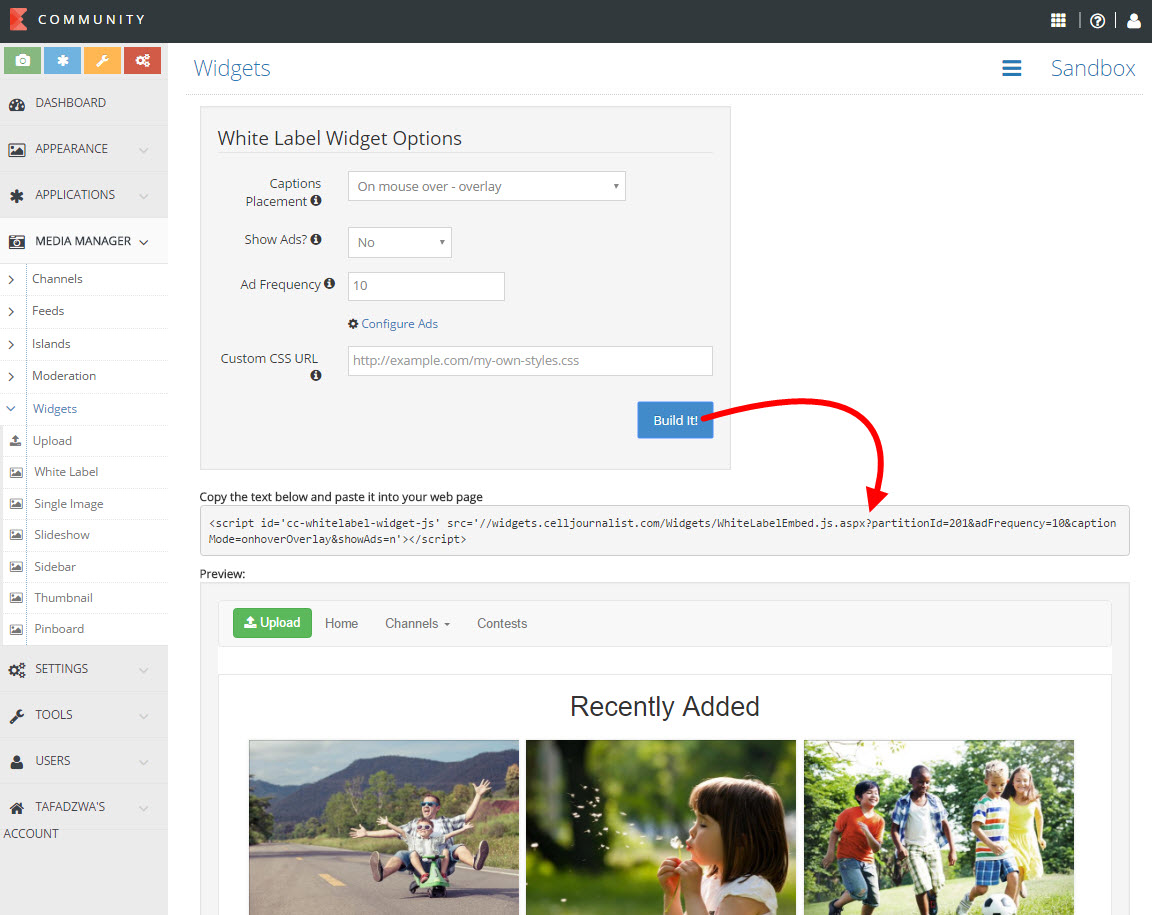
Task: Open the Upload link in sidebar
Action: tap(52, 440)
